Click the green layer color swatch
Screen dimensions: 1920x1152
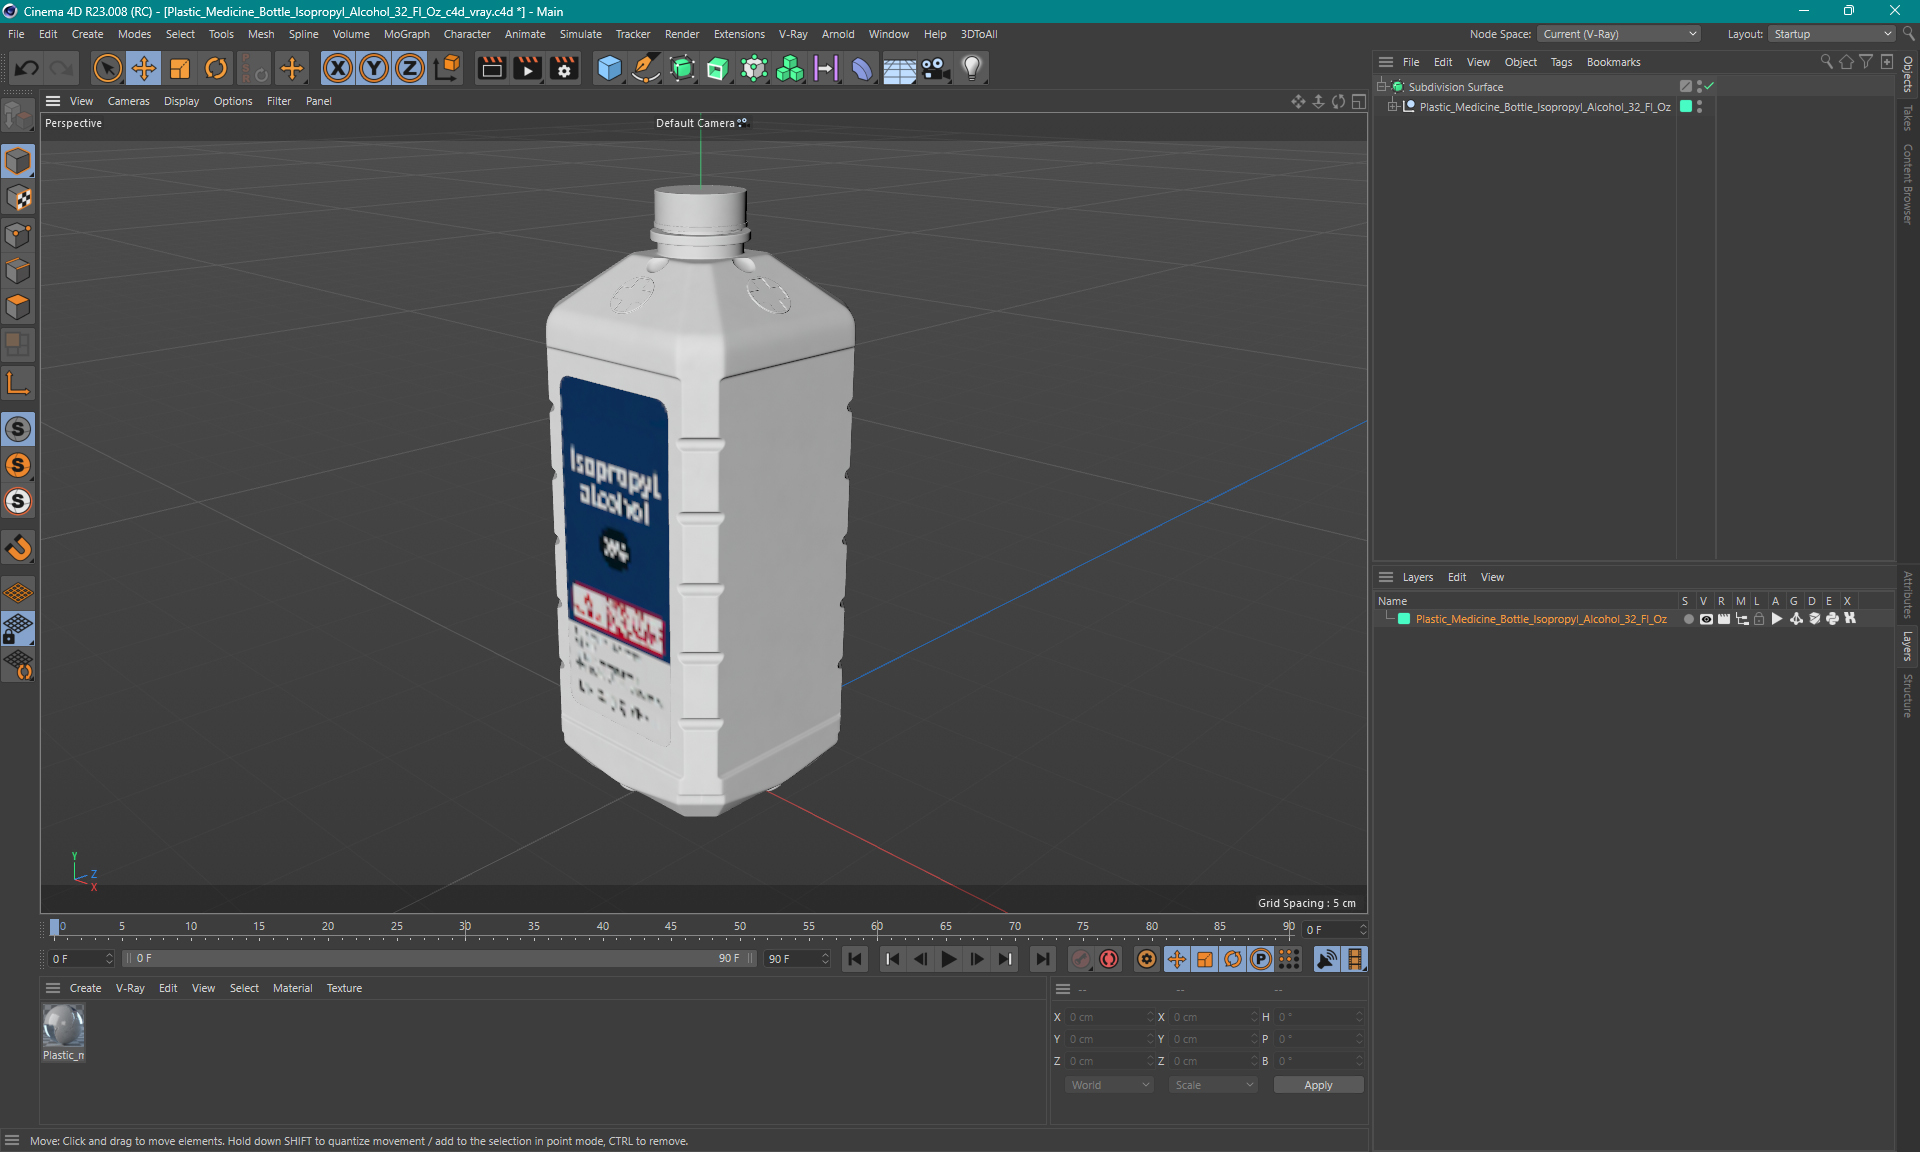(1404, 619)
